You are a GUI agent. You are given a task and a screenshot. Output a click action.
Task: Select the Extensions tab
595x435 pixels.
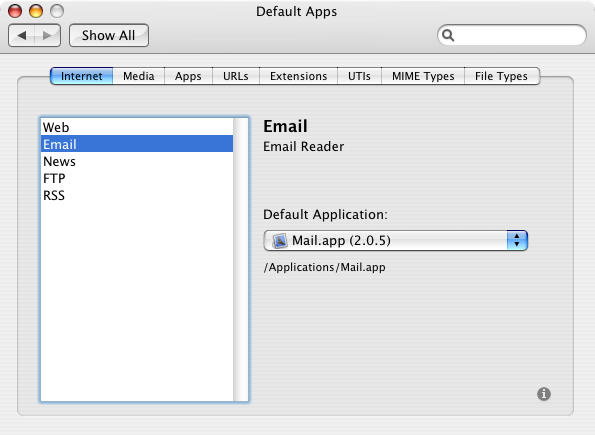(299, 76)
